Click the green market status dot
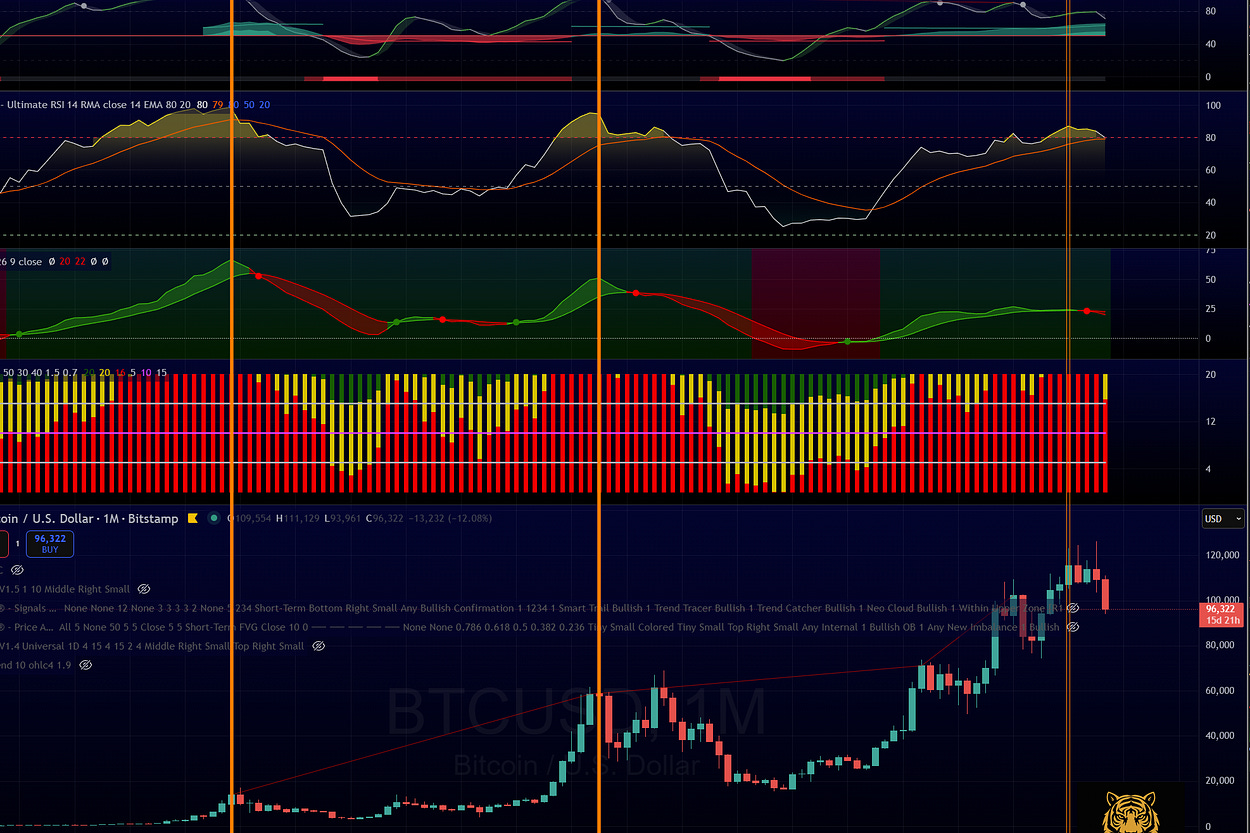The image size is (1250, 833). click(x=213, y=518)
